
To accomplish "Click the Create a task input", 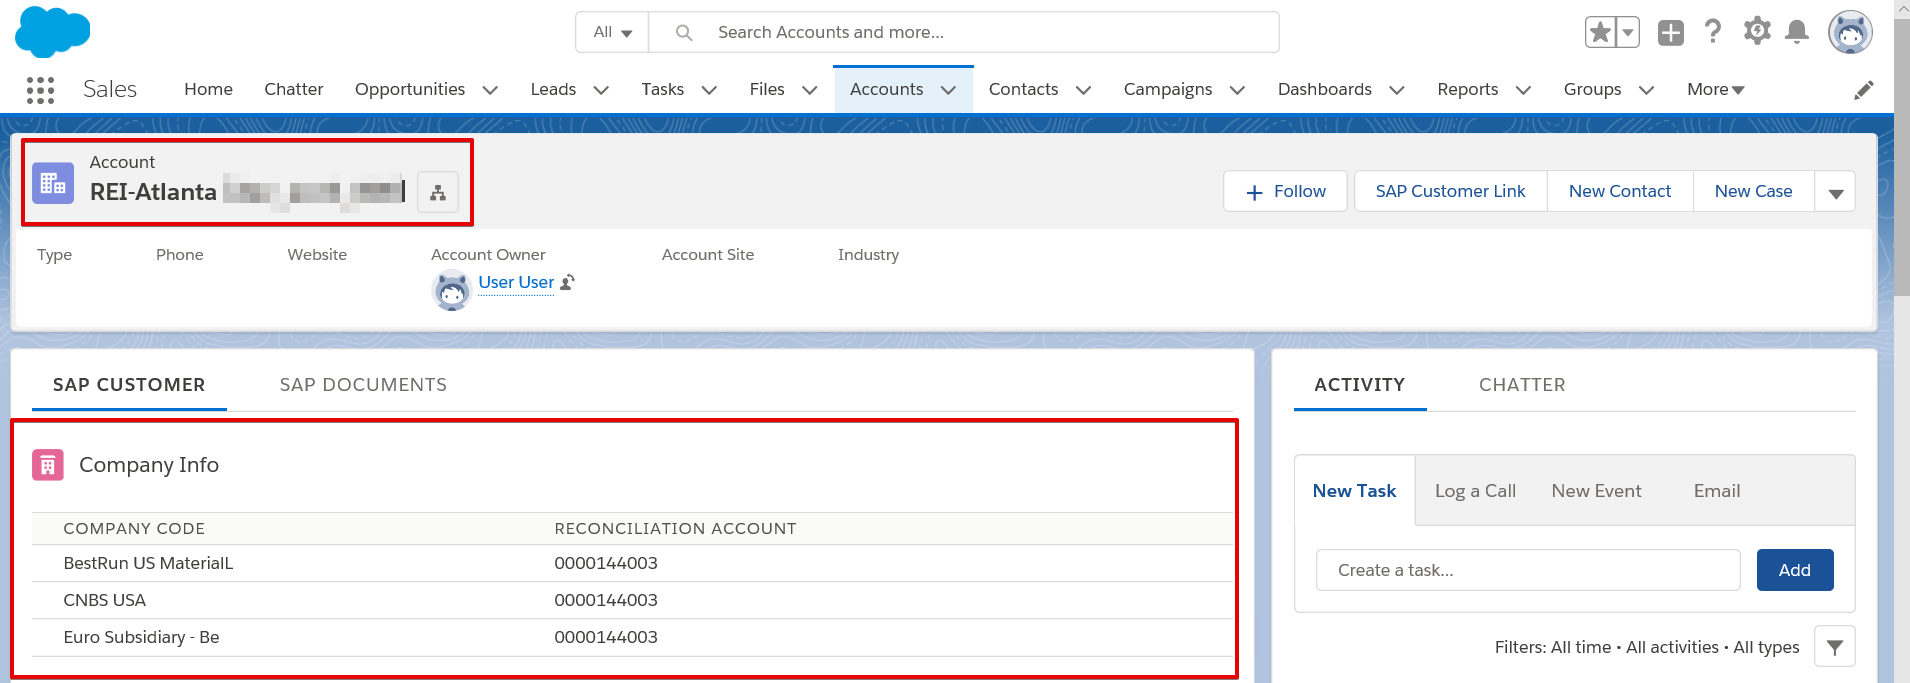I will (x=1528, y=570).
